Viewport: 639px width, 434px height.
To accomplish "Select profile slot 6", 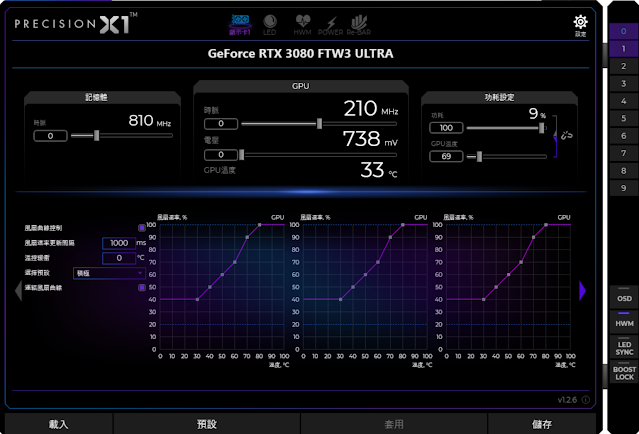I will (x=624, y=136).
